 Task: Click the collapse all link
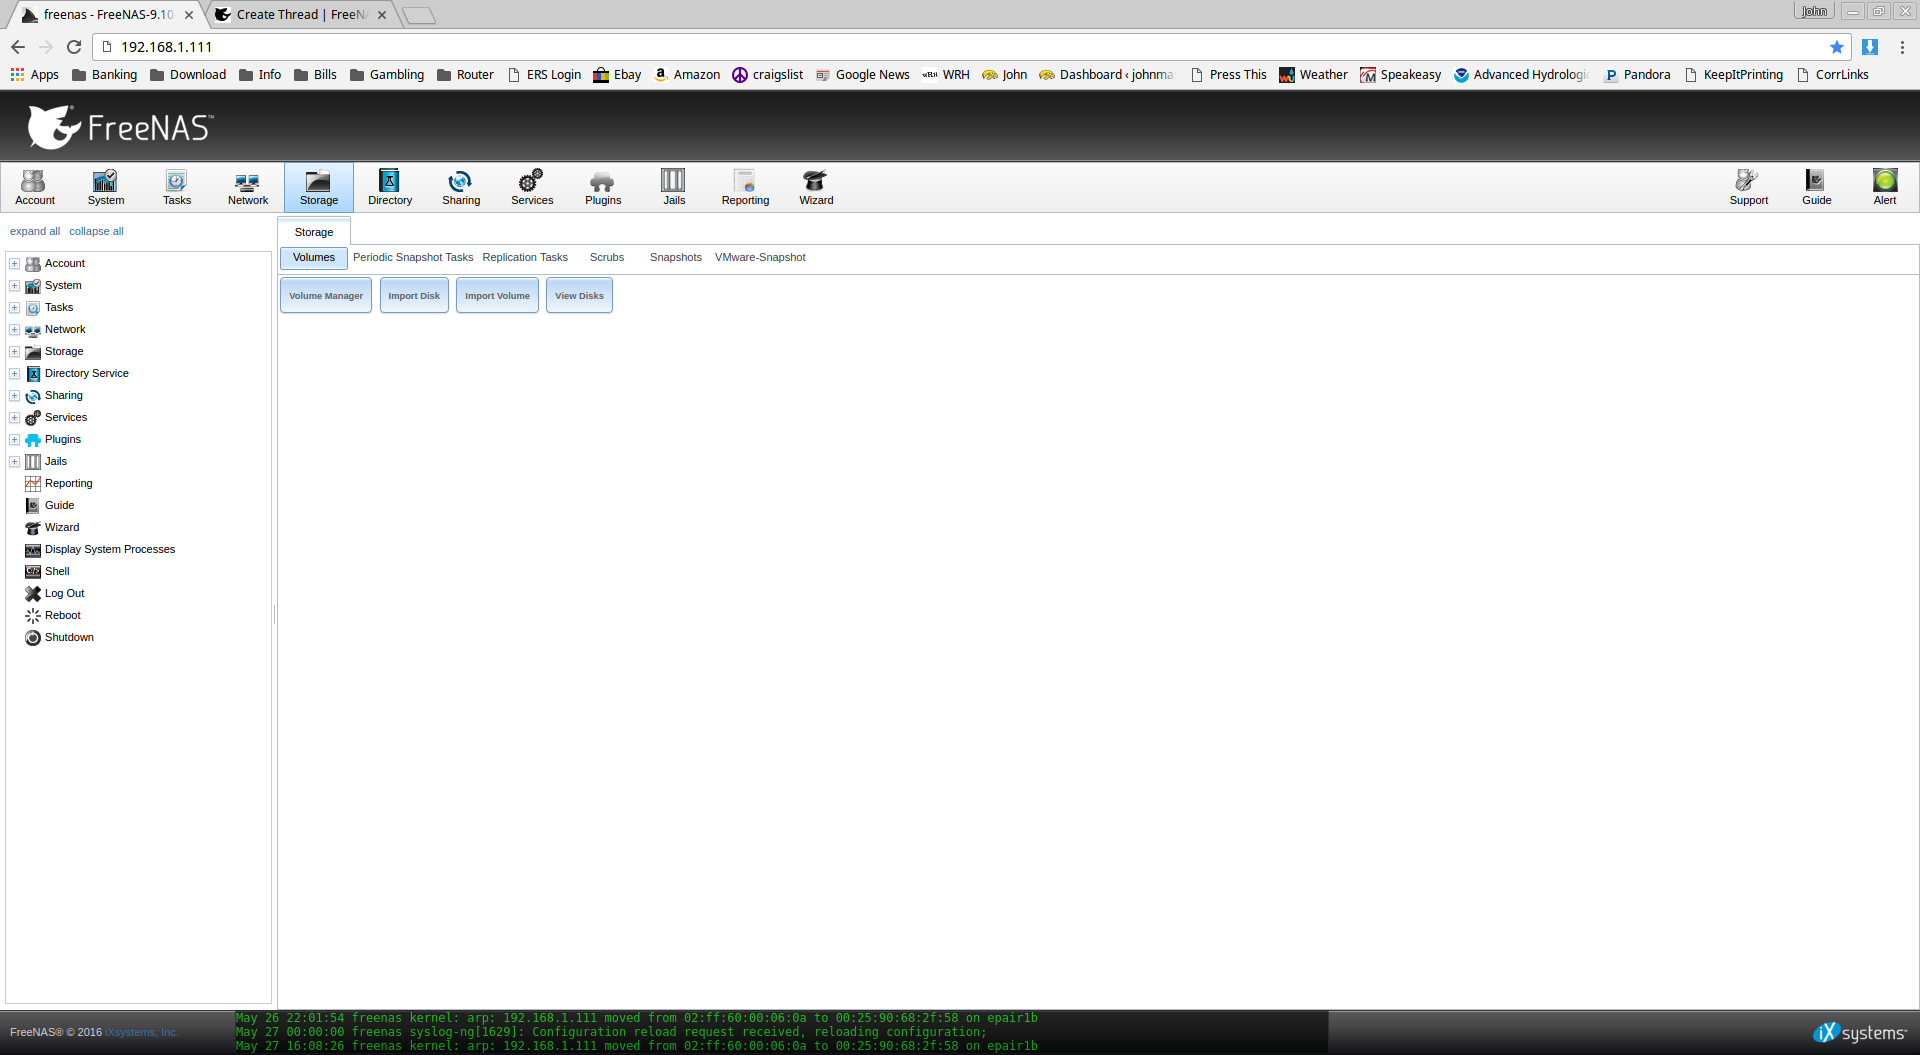pyautogui.click(x=96, y=232)
